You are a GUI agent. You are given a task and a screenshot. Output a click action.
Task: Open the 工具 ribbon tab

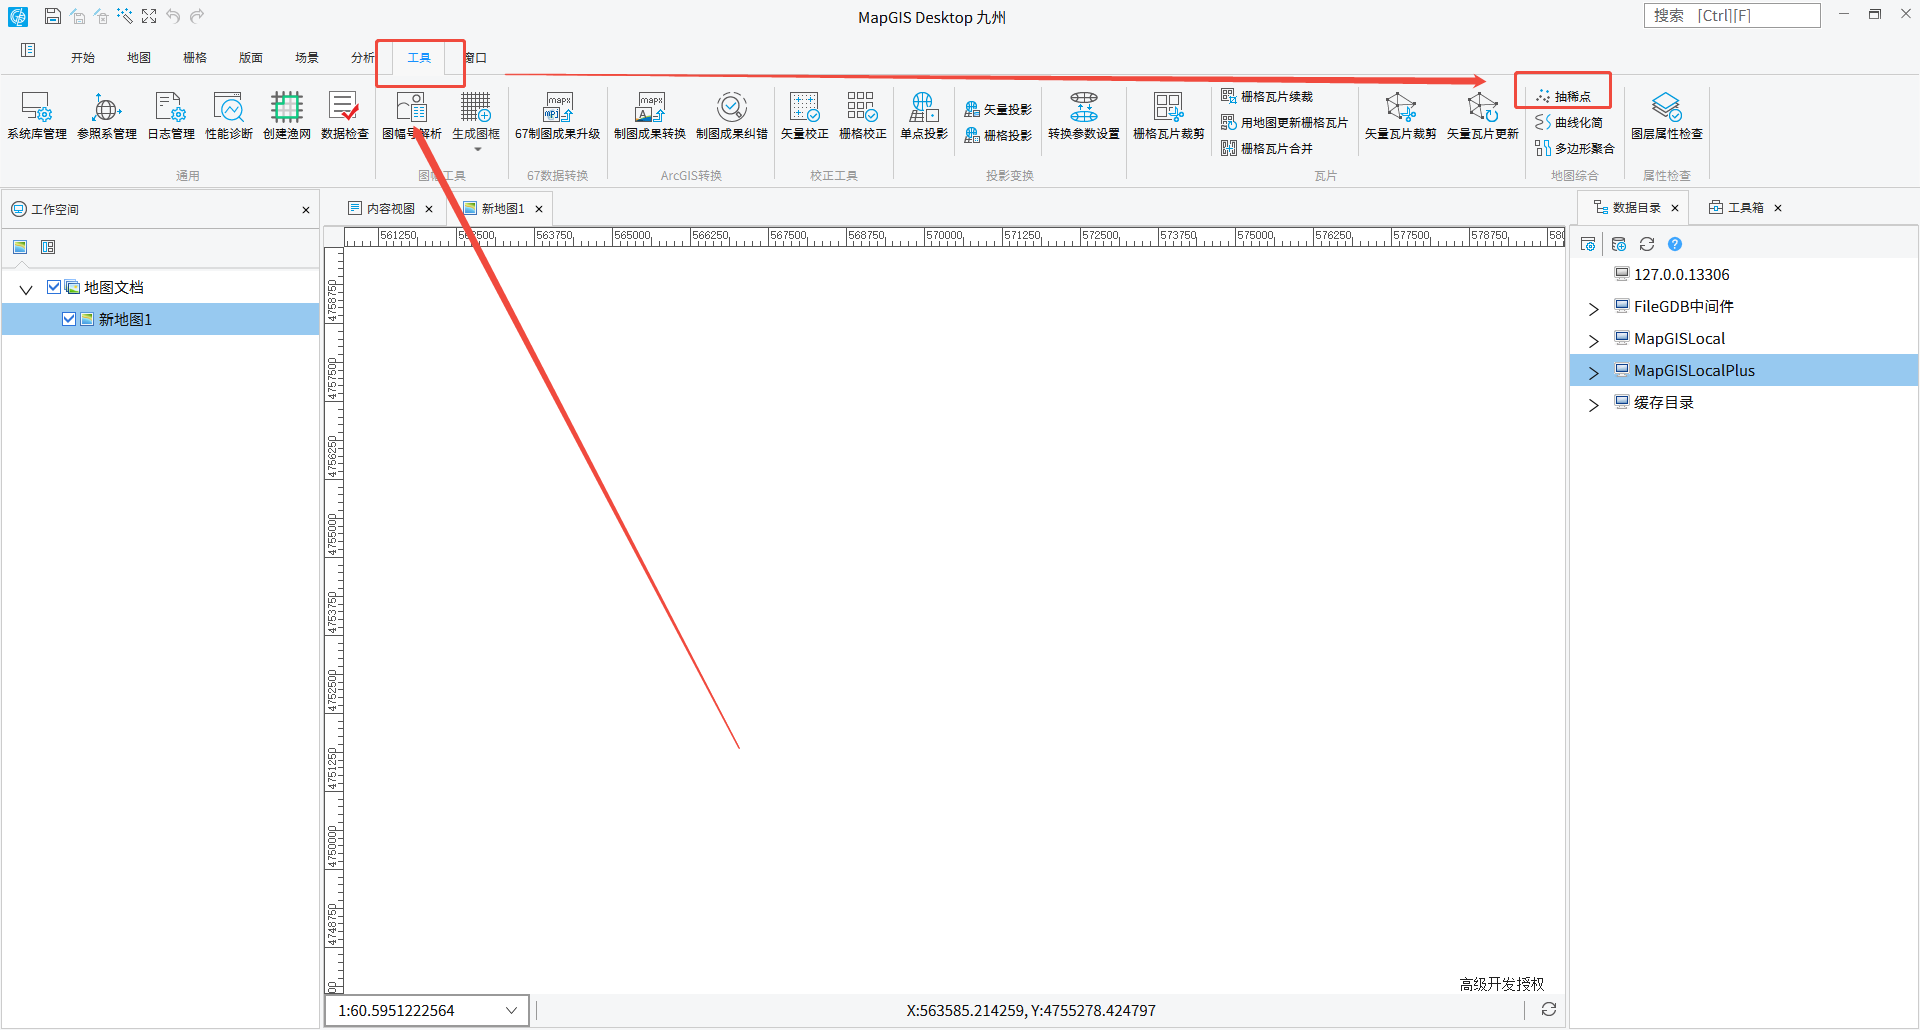[419, 58]
